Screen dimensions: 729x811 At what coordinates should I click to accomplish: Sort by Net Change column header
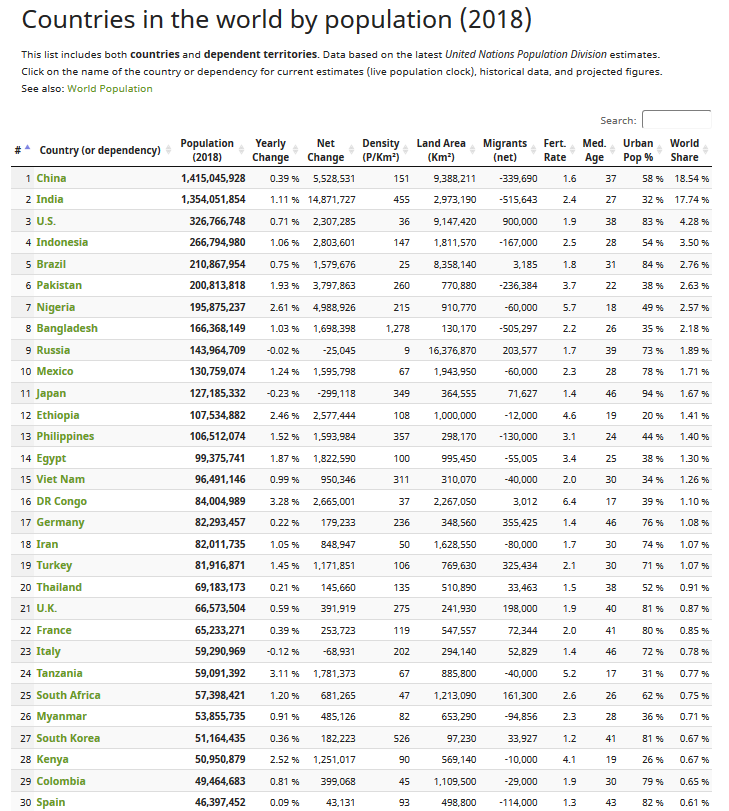329,150
